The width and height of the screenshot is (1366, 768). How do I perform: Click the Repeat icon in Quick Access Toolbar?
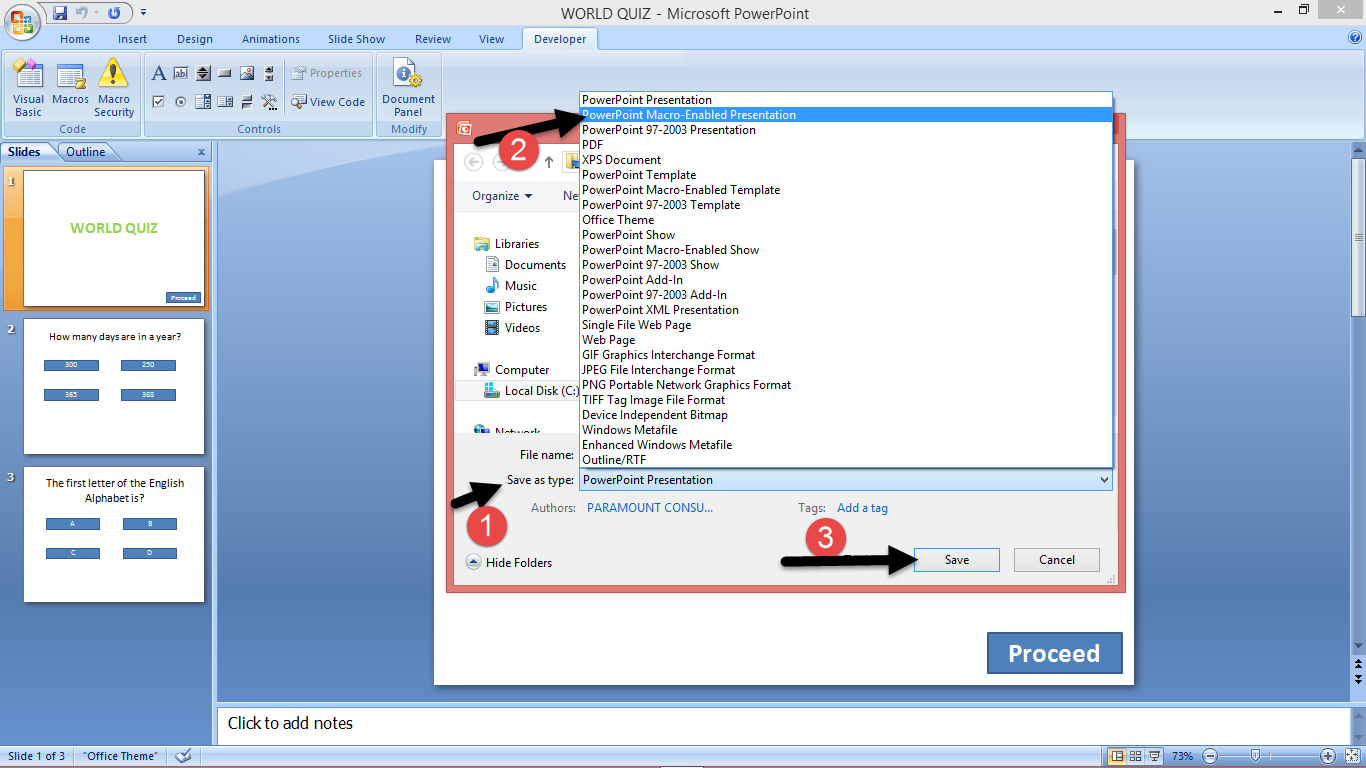pos(113,13)
